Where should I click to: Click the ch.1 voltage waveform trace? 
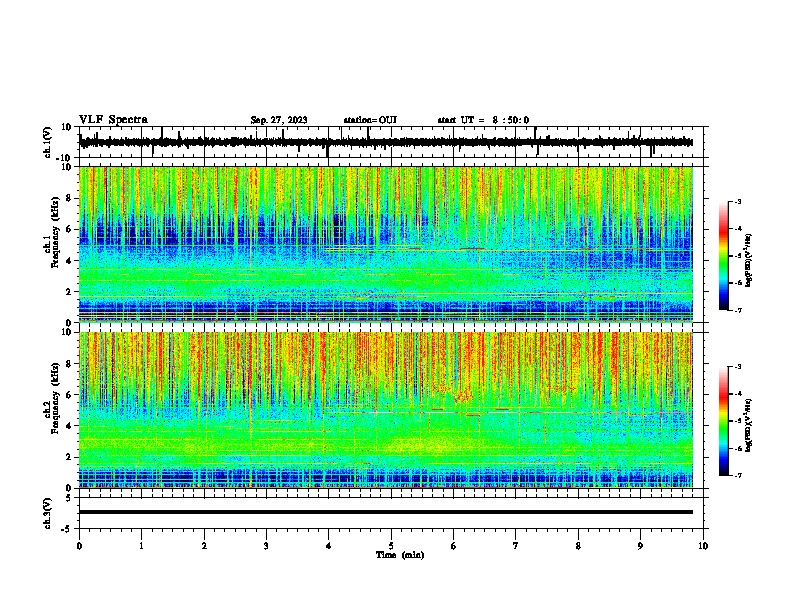(386, 142)
